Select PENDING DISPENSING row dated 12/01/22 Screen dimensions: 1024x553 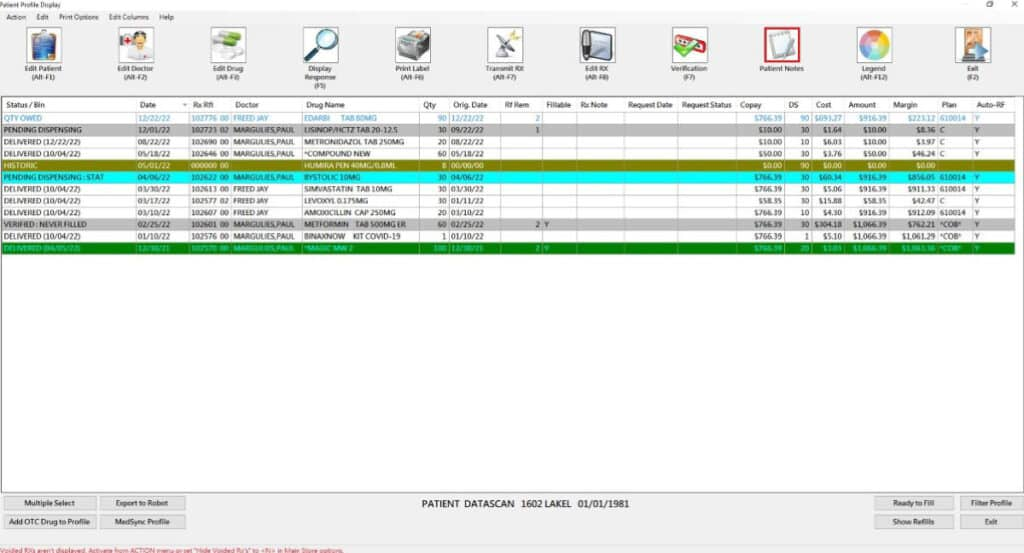pyautogui.click(x=508, y=130)
